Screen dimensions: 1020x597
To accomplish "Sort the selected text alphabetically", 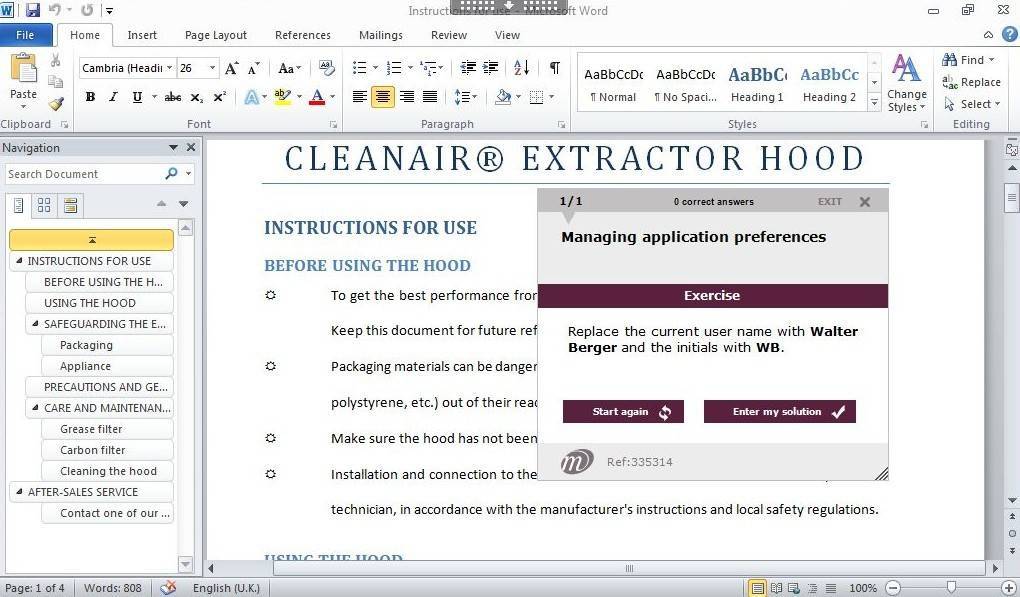I will 521,68.
